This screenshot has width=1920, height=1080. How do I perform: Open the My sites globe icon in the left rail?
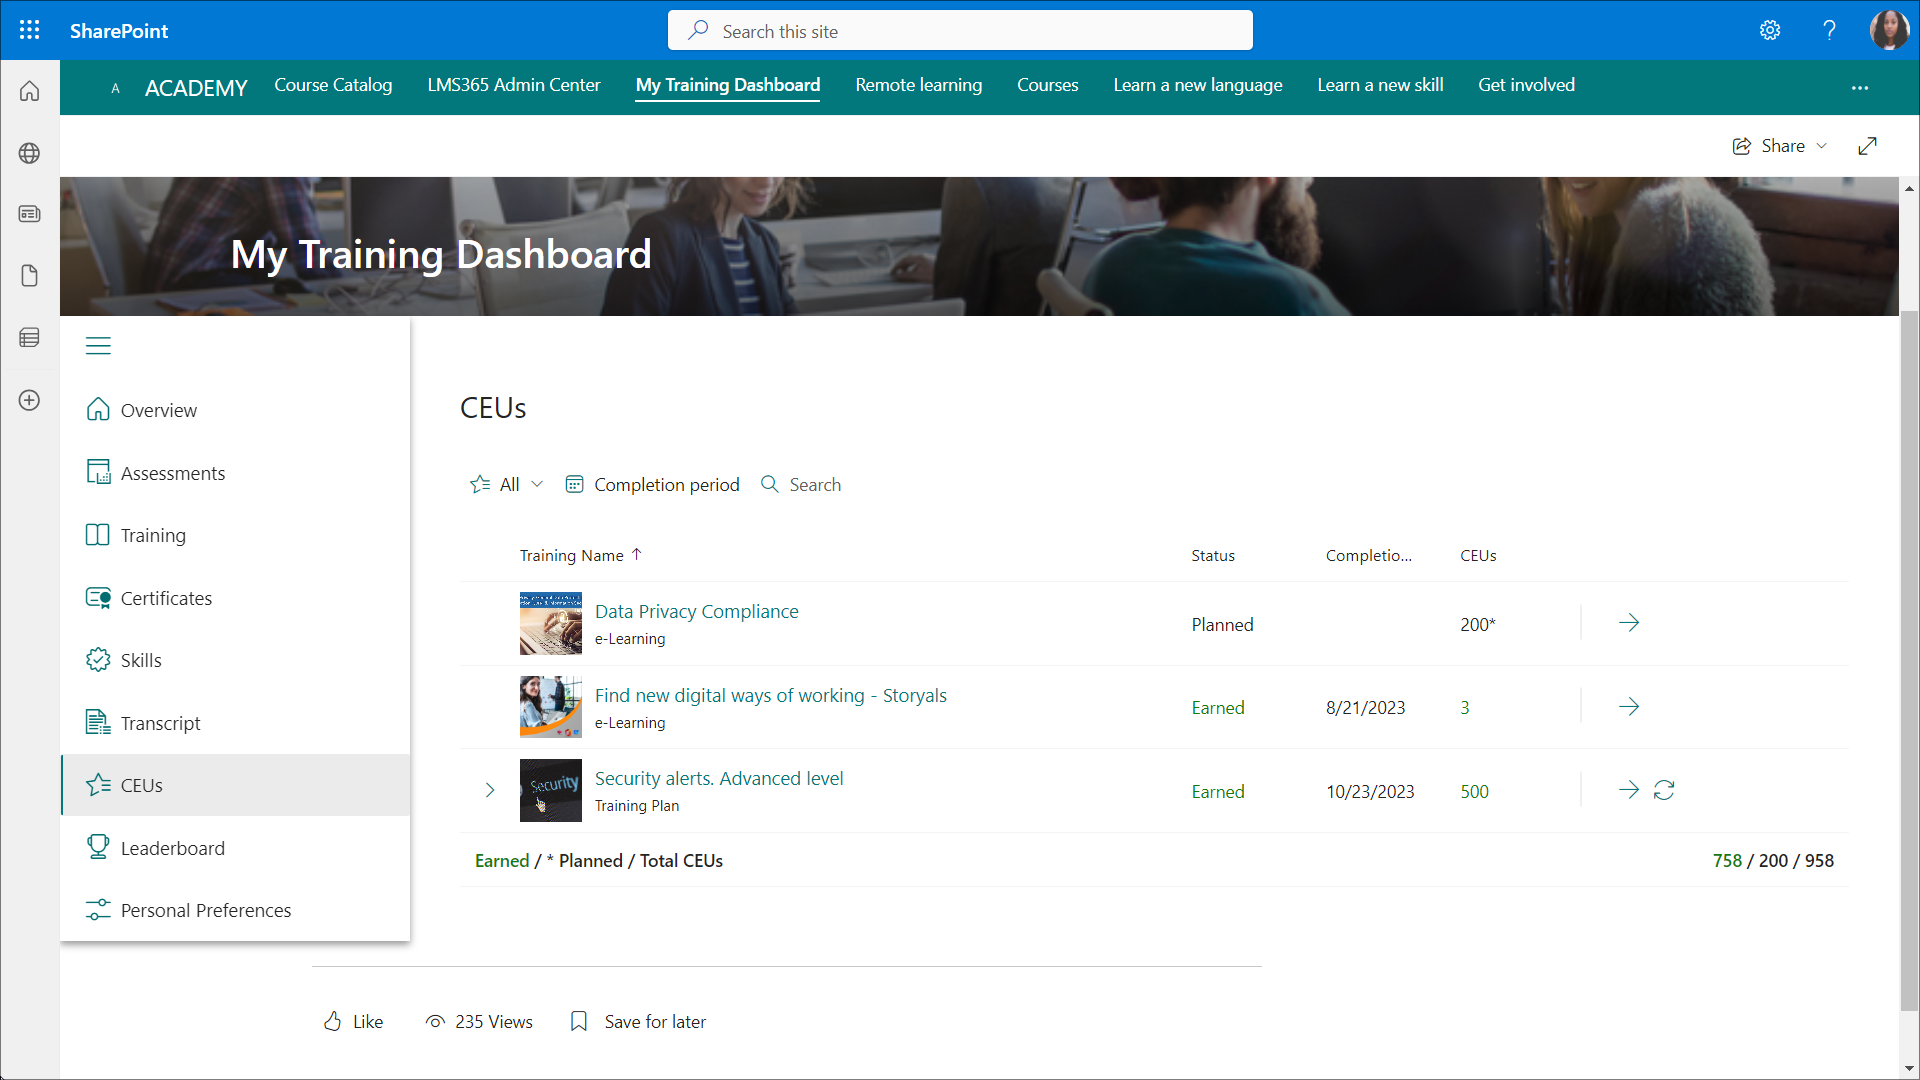pos(30,153)
